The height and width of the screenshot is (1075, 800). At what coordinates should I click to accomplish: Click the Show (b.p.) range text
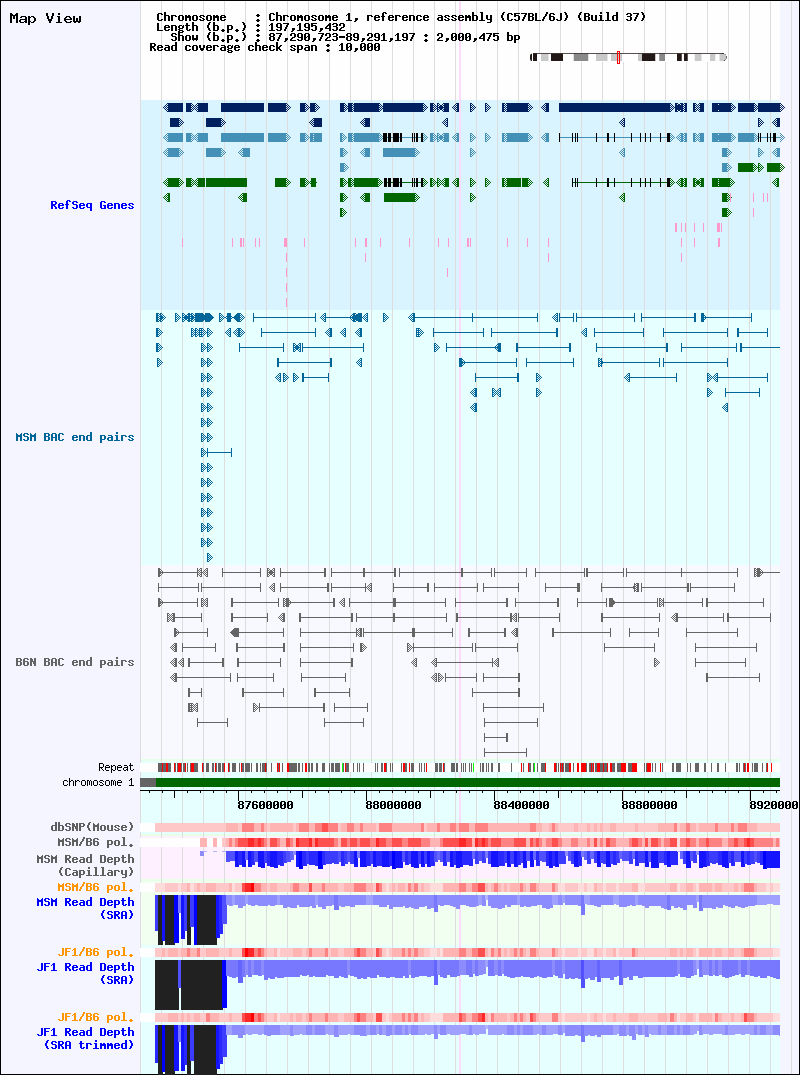(x=394, y=37)
